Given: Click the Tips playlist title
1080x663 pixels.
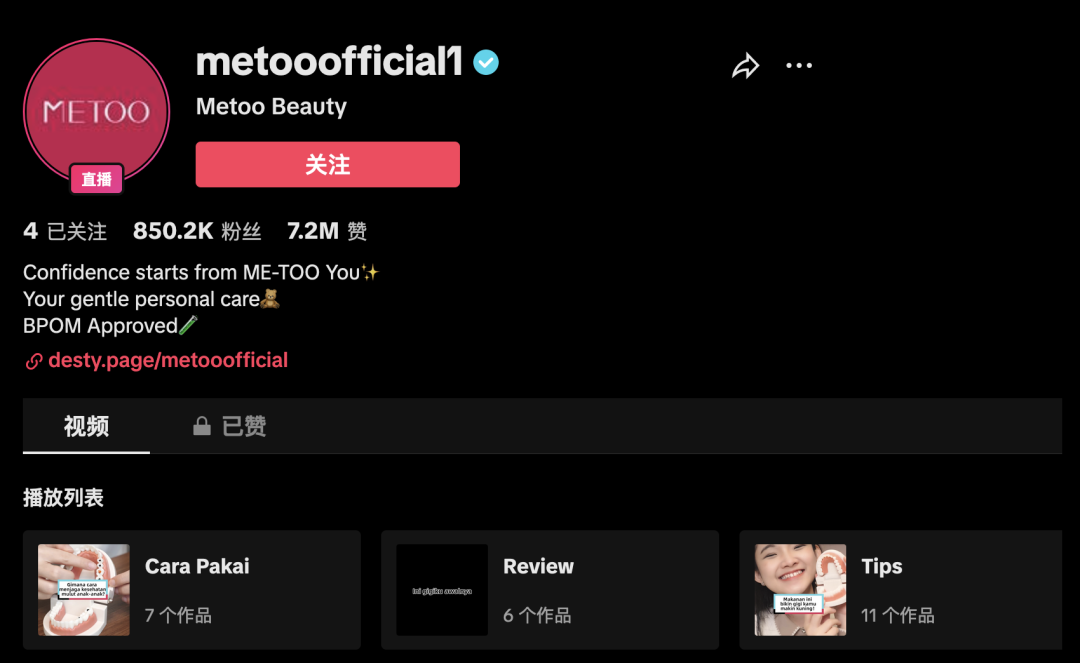Looking at the screenshot, I should click(x=881, y=566).
